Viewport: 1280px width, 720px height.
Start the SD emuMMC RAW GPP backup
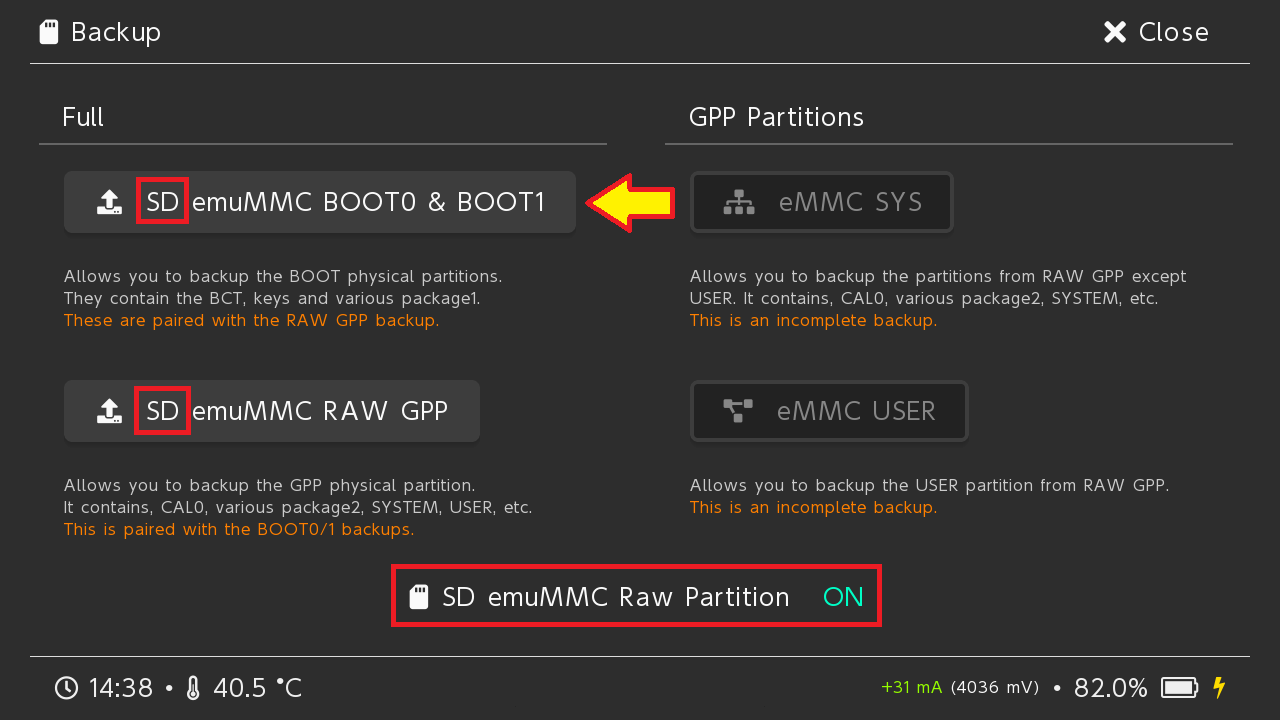point(272,411)
